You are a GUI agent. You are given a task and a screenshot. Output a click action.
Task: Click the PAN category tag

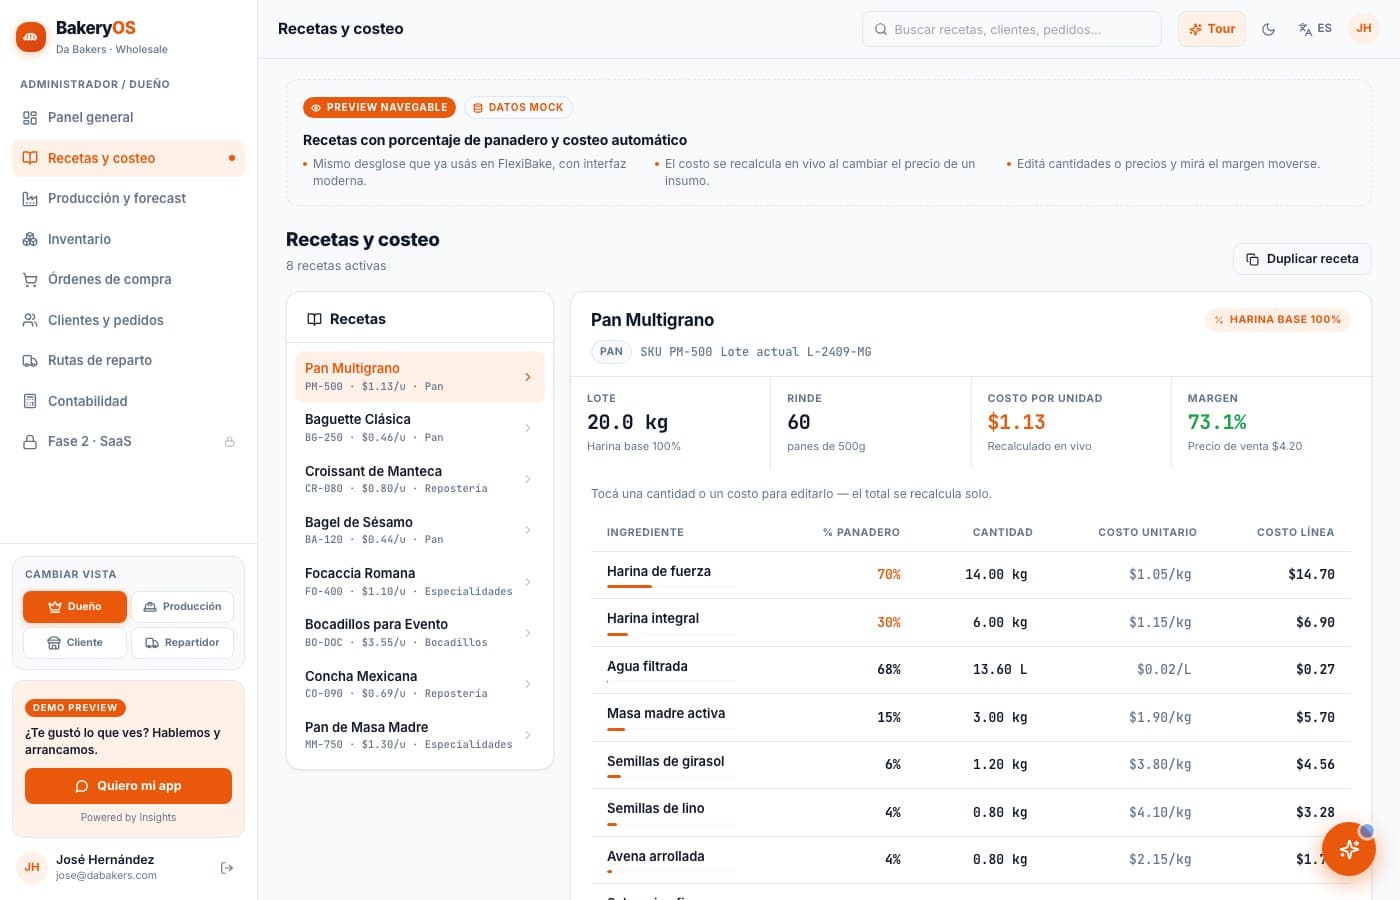point(611,352)
